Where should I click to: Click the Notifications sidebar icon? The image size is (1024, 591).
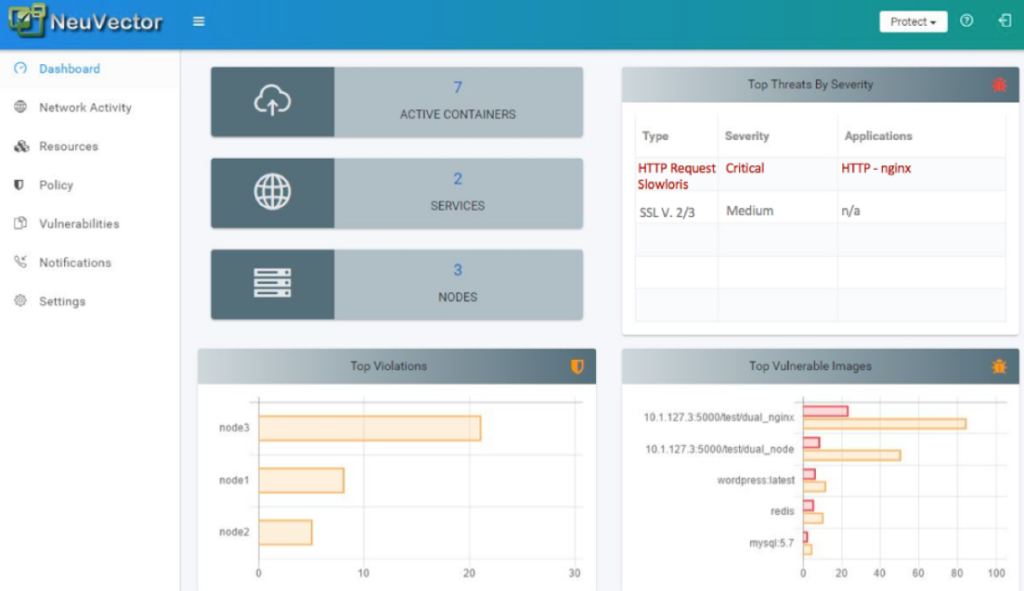point(22,262)
